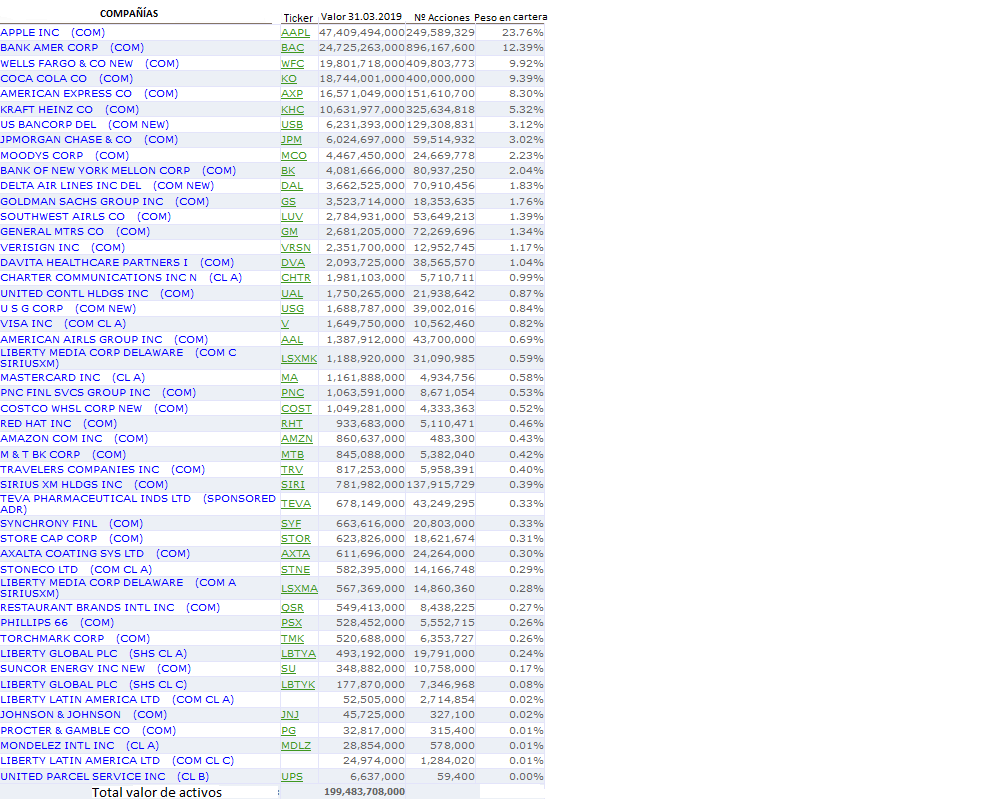
Task: Follow the LSXMK ticker link
Action: tap(299, 358)
